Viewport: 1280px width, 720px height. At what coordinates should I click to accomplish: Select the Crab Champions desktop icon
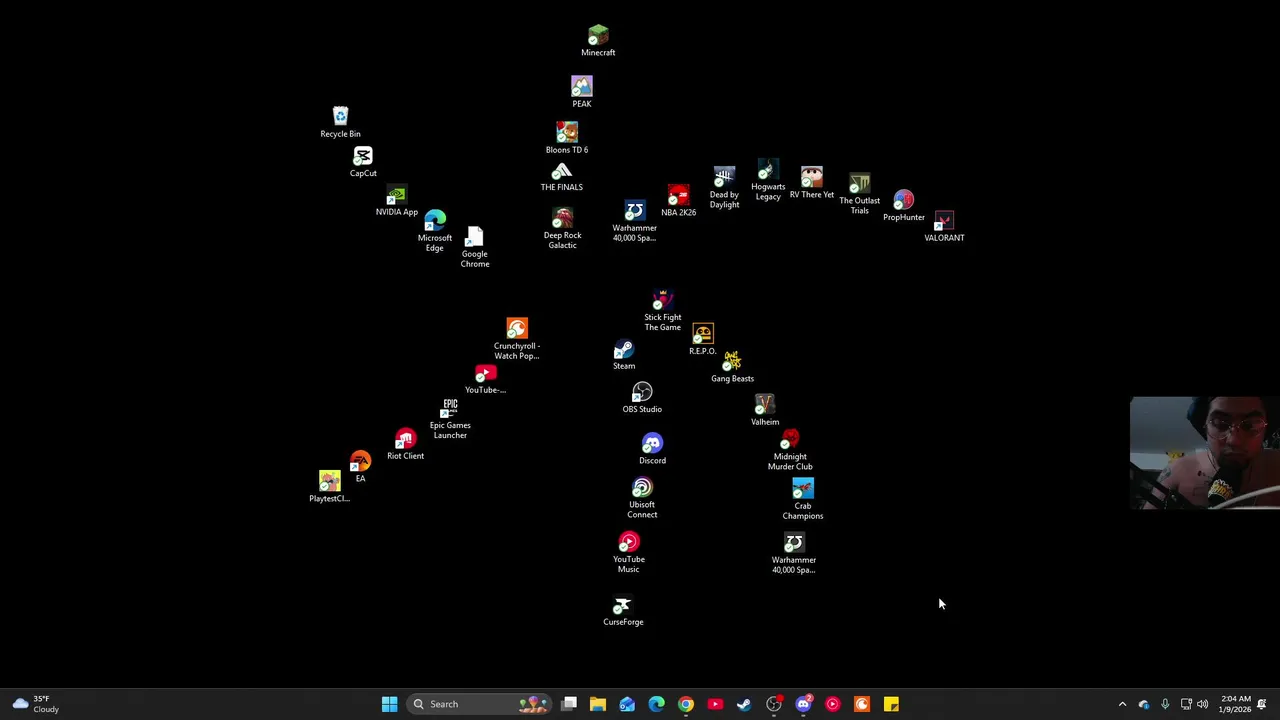point(803,499)
